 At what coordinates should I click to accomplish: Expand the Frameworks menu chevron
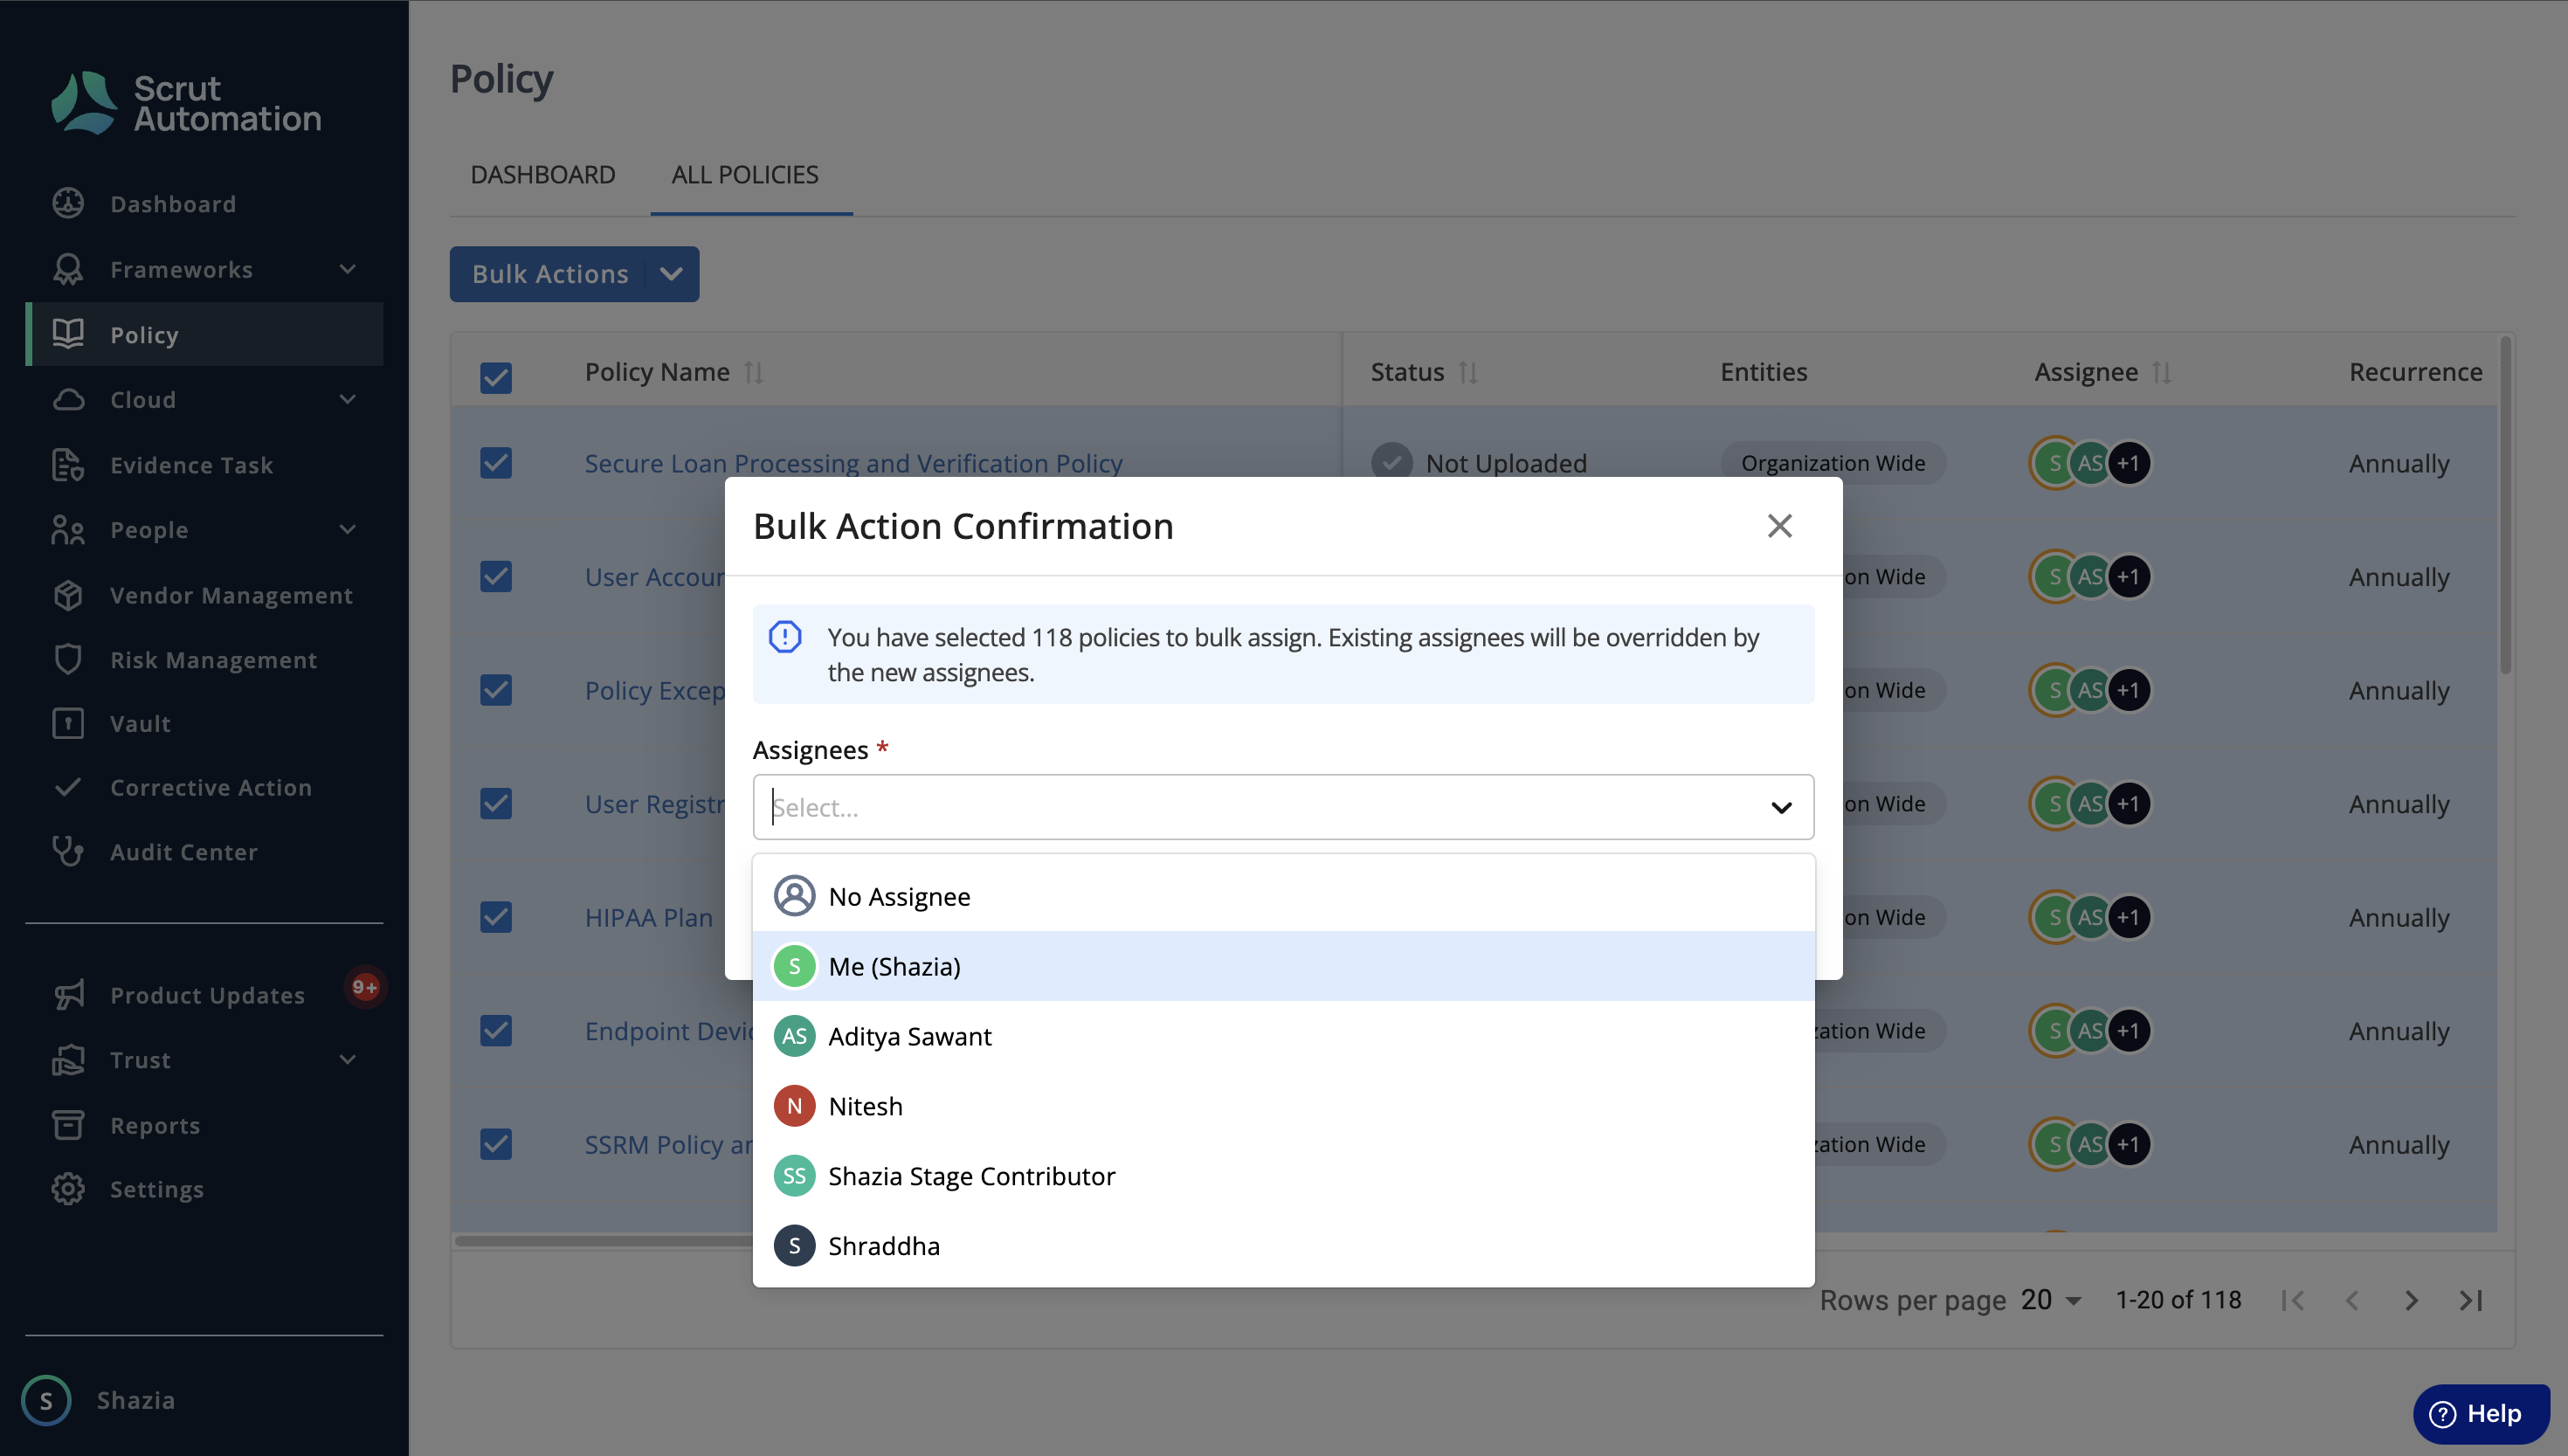347,269
